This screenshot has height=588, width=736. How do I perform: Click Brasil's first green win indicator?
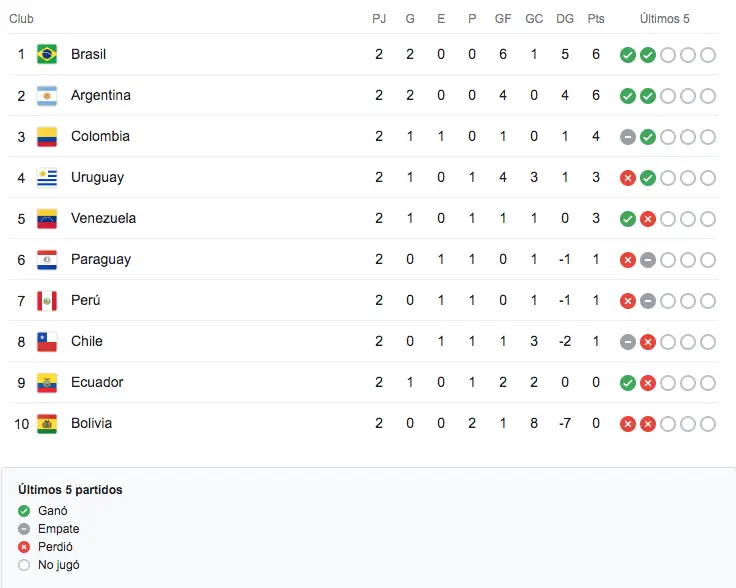pos(628,55)
